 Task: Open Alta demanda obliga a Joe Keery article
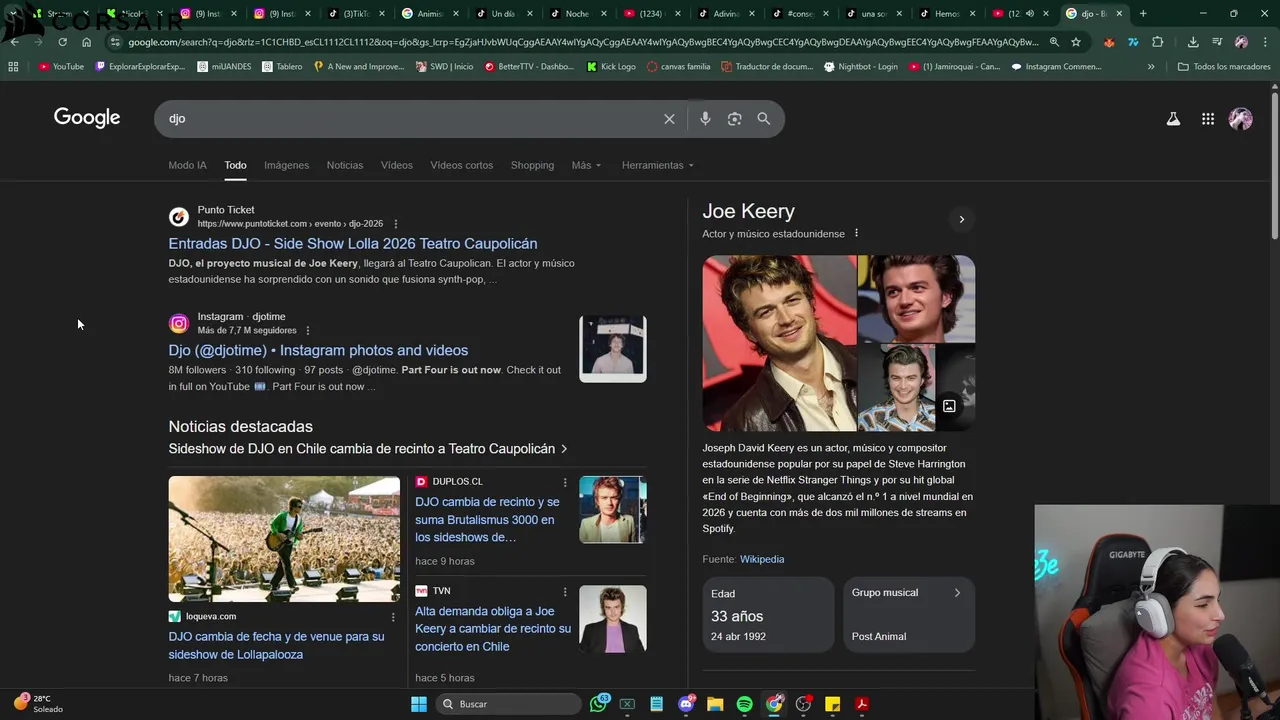[x=493, y=629]
